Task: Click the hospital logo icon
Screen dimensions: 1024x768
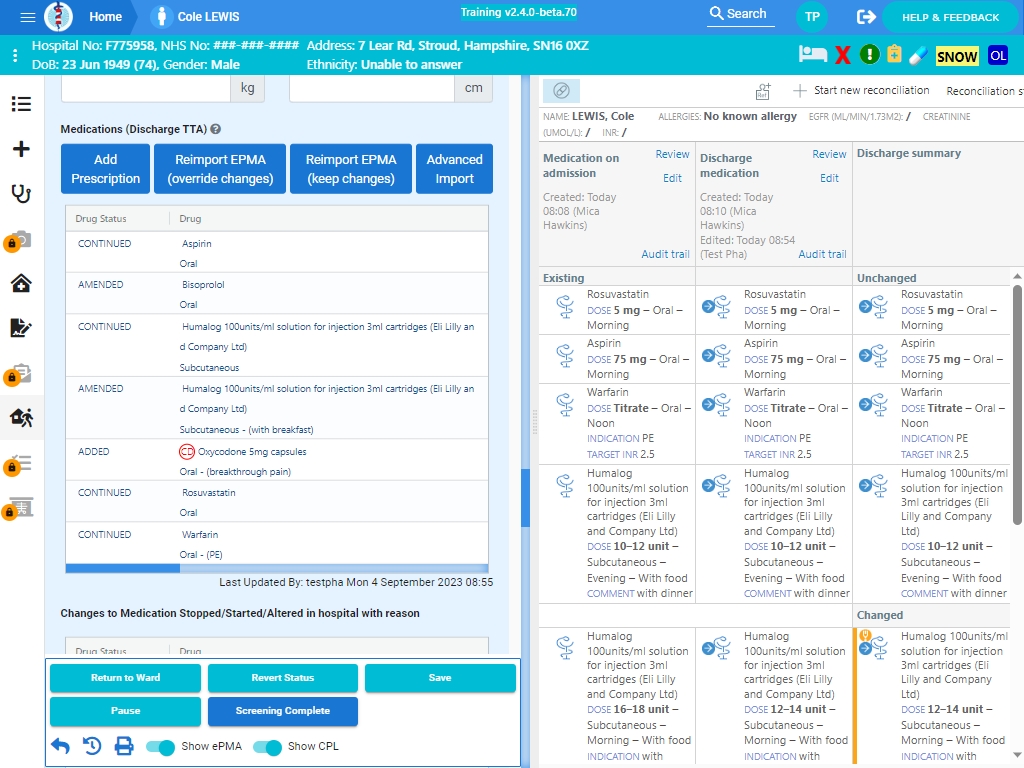Action: (x=58, y=16)
